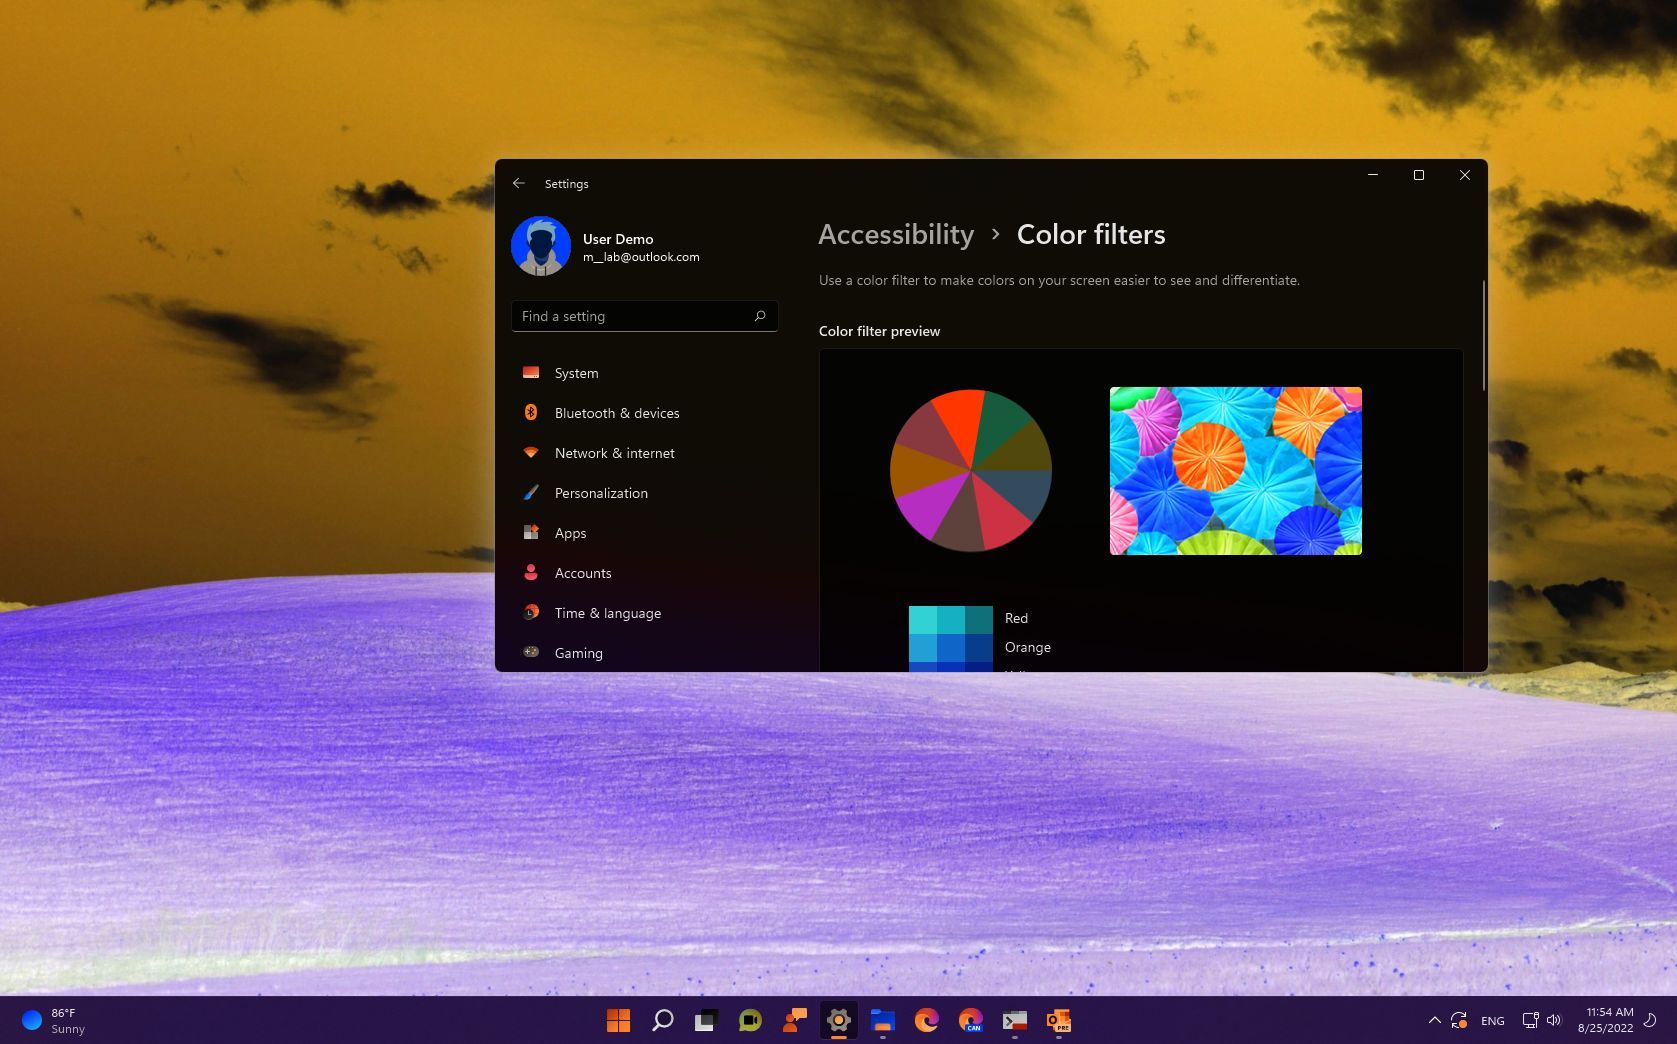Viewport: 1677px width, 1044px height.
Task: Open the Gaming settings section
Action: 578,653
